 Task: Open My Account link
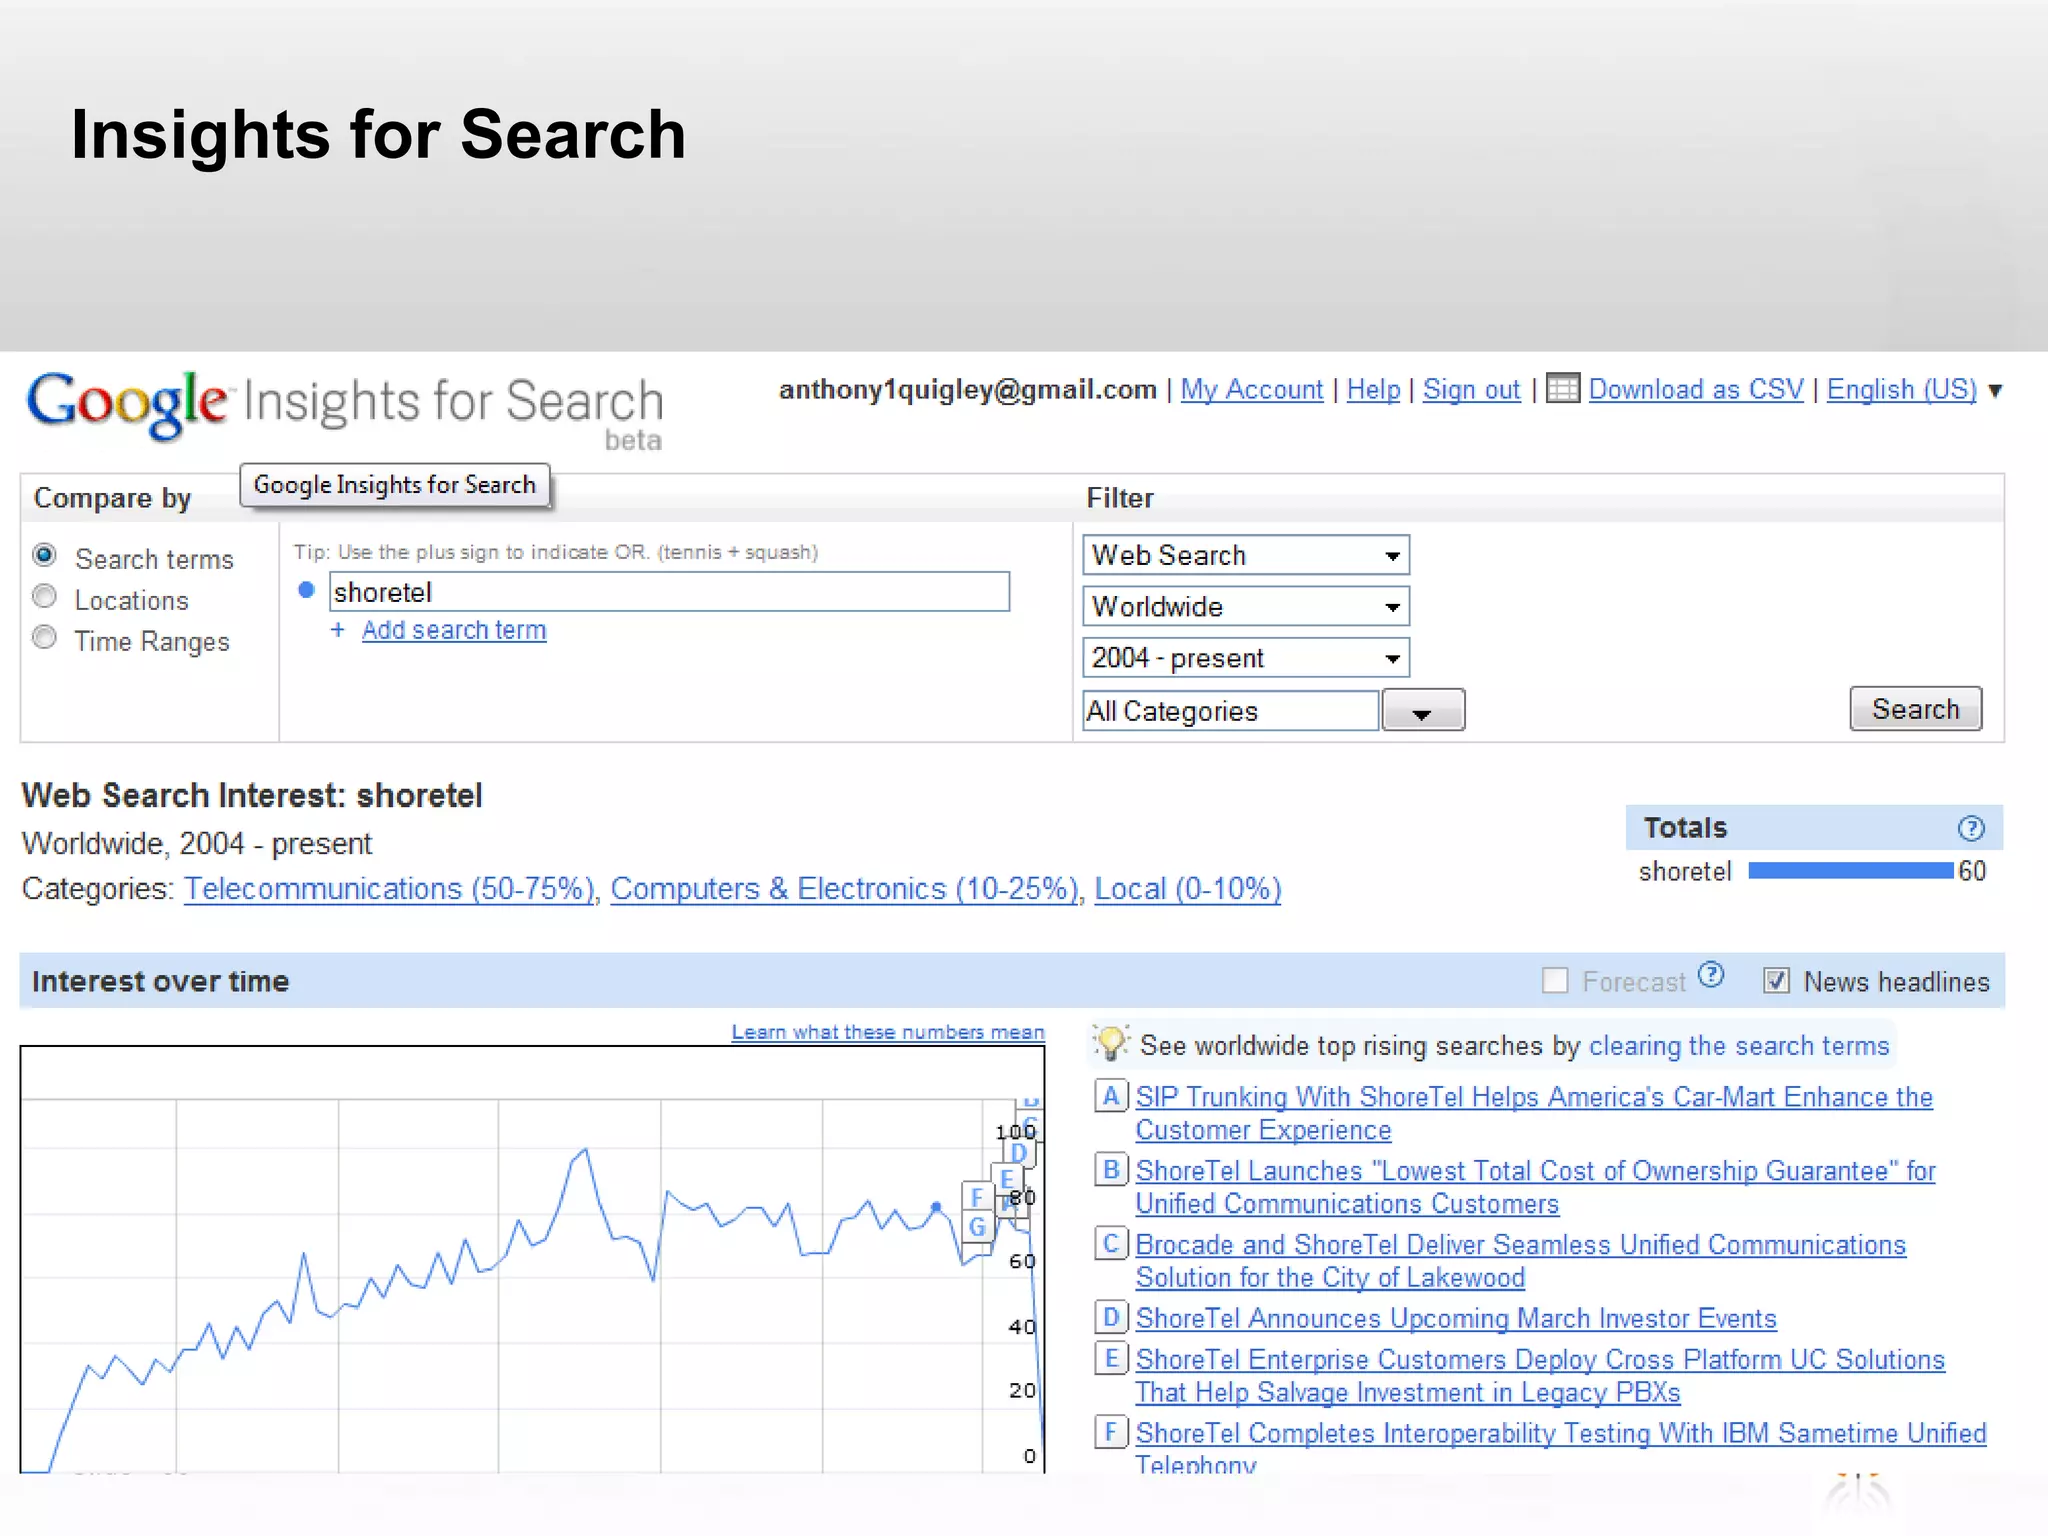[x=1252, y=389]
